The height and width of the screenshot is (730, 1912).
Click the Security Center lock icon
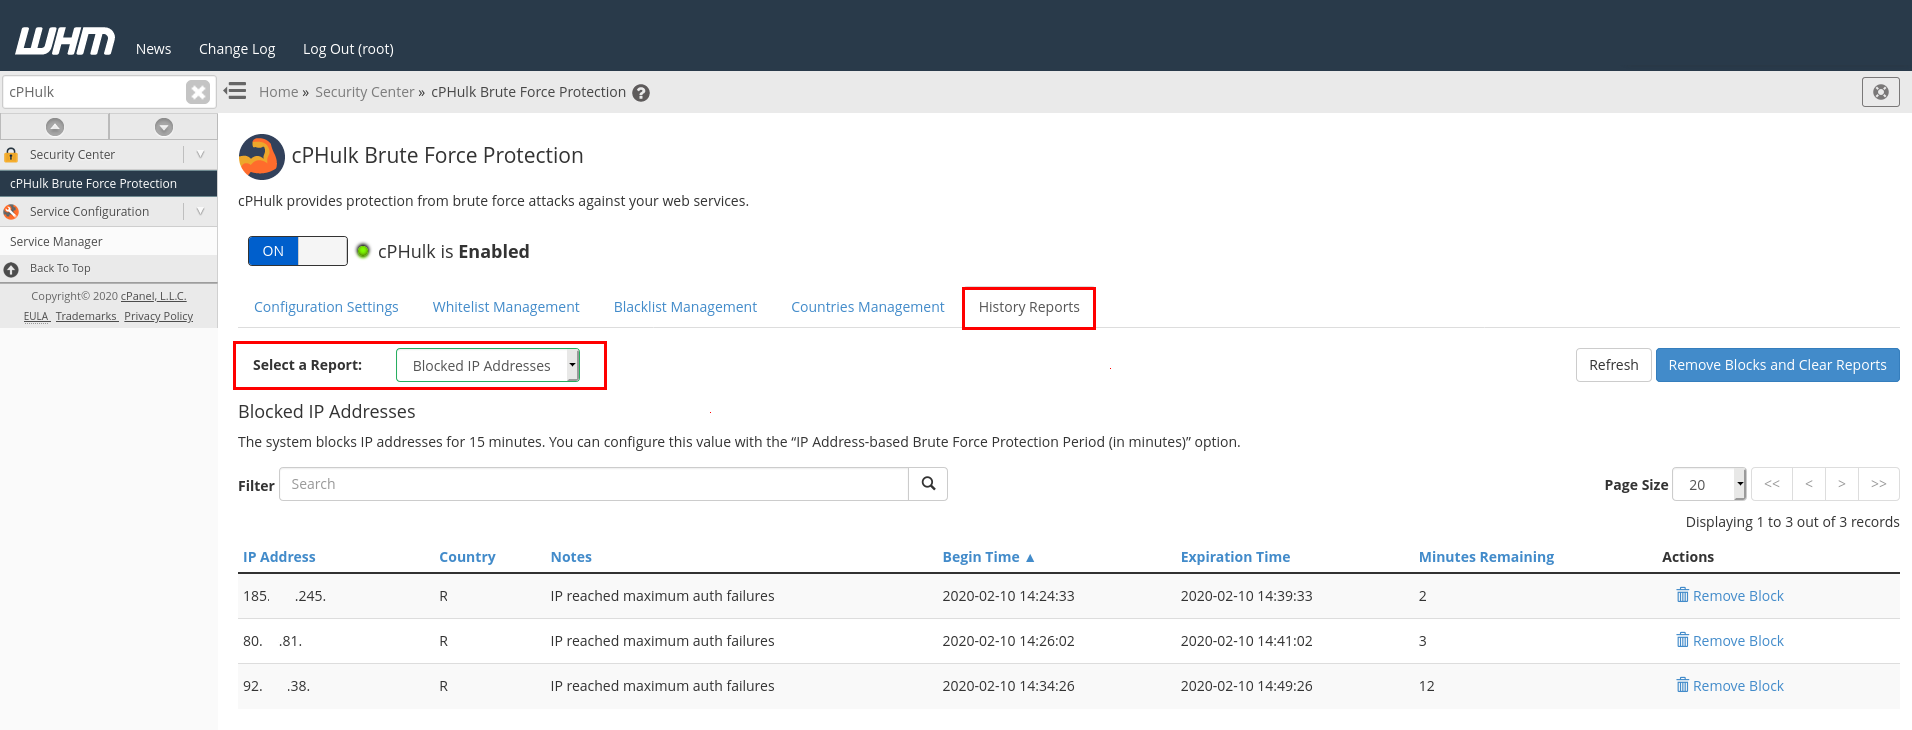(x=11, y=155)
